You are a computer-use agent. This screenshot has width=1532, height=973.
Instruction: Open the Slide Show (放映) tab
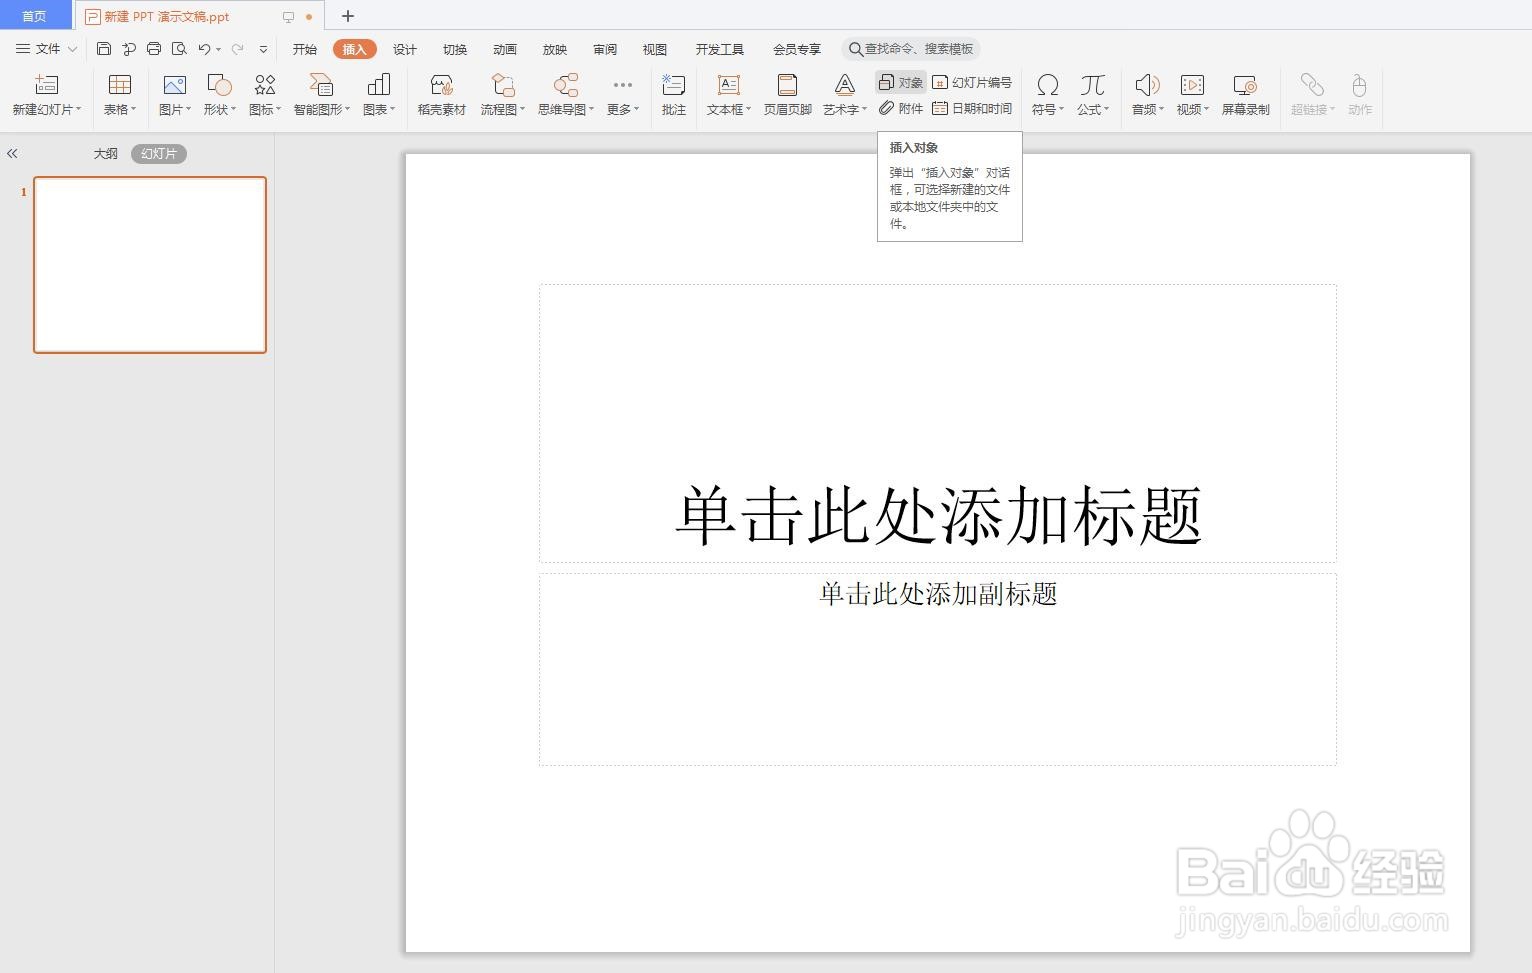555,49
